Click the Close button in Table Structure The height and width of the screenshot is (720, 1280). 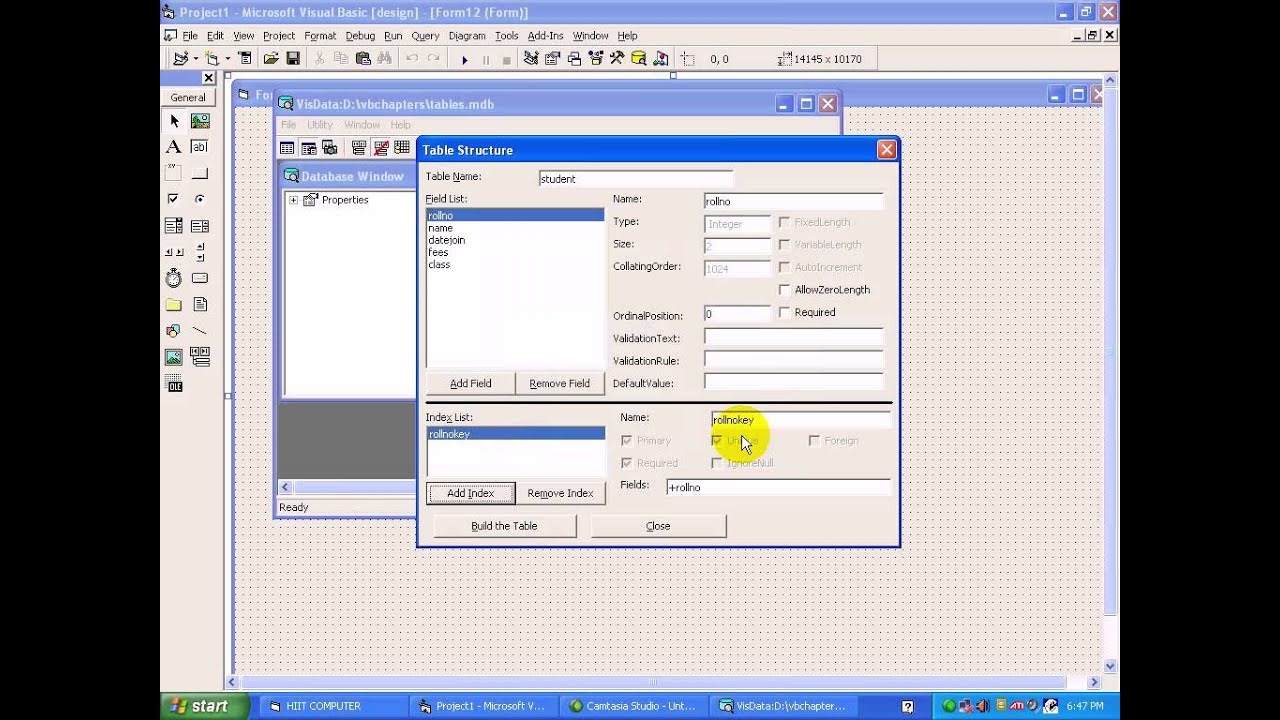coord(658,526)
